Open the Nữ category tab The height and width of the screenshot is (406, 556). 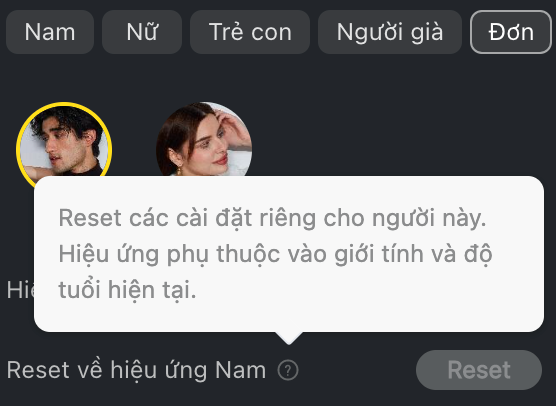pyautogui.click(x=142, y=32)
